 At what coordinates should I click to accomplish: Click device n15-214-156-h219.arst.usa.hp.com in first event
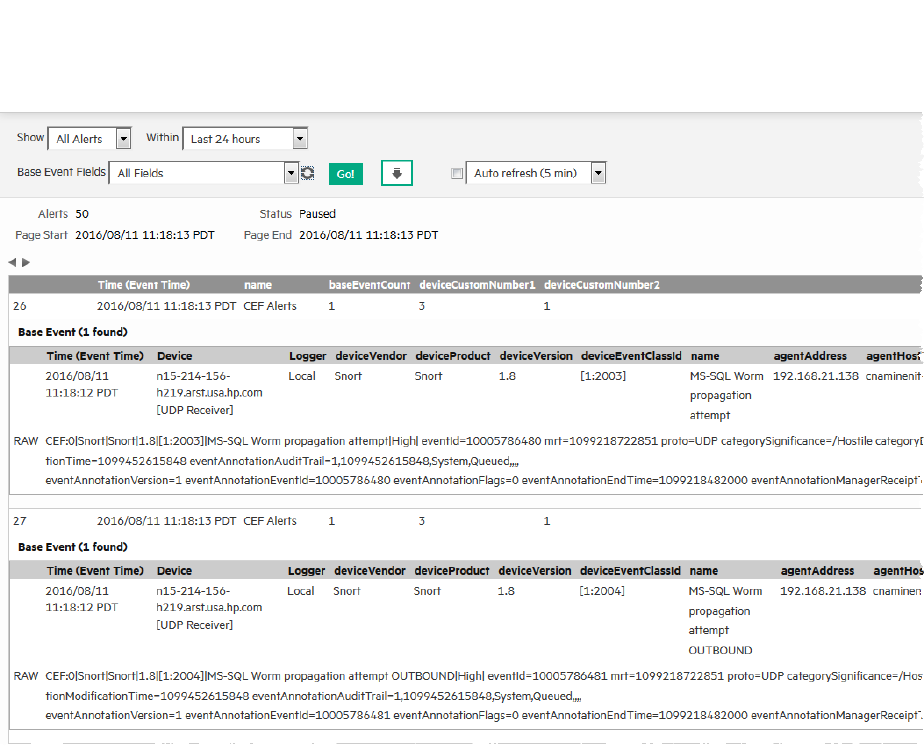[209, 393]
